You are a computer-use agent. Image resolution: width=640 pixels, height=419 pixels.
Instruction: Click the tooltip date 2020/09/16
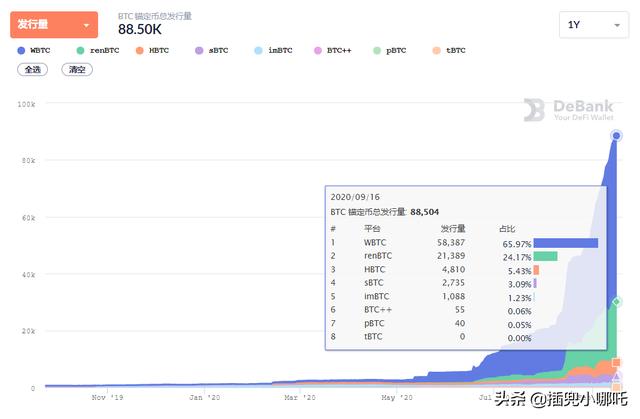(355, 197)
